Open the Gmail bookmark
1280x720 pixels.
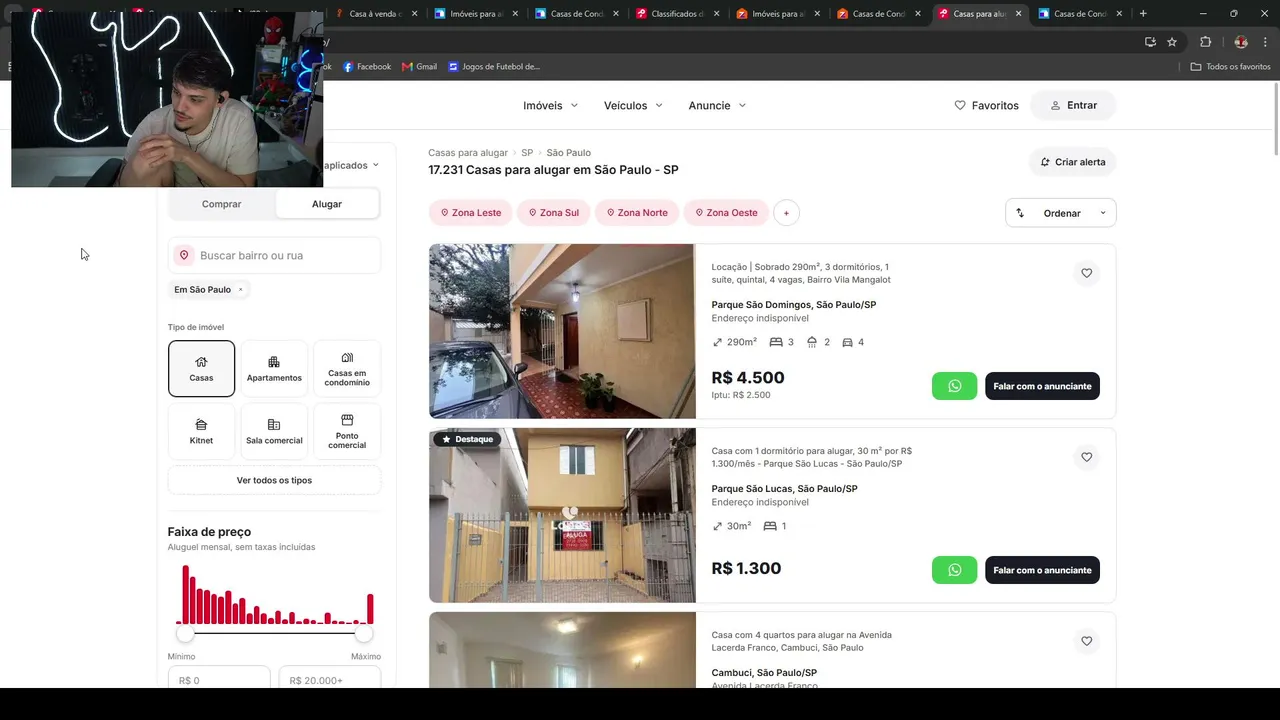coord(420,67)
